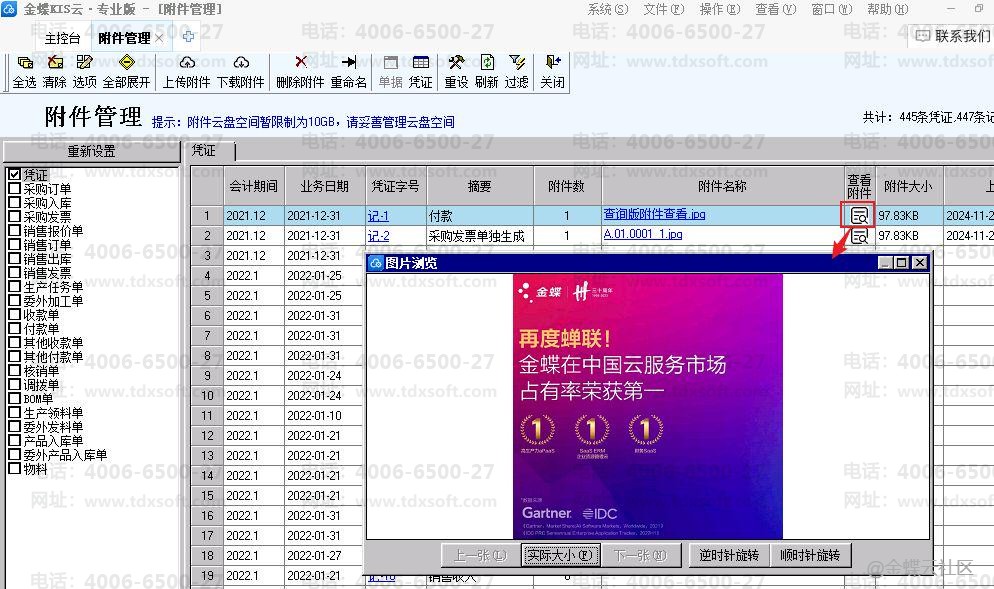Uncheck the 凭证 checkbox
Screen dimensions: 994x589
pos(15,174)
